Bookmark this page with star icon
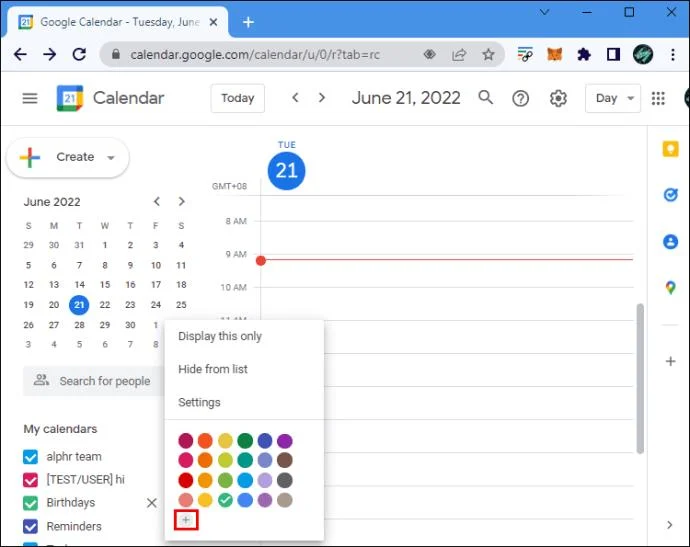690x547 pixels. pyautogui.click(x=488, y=55)
